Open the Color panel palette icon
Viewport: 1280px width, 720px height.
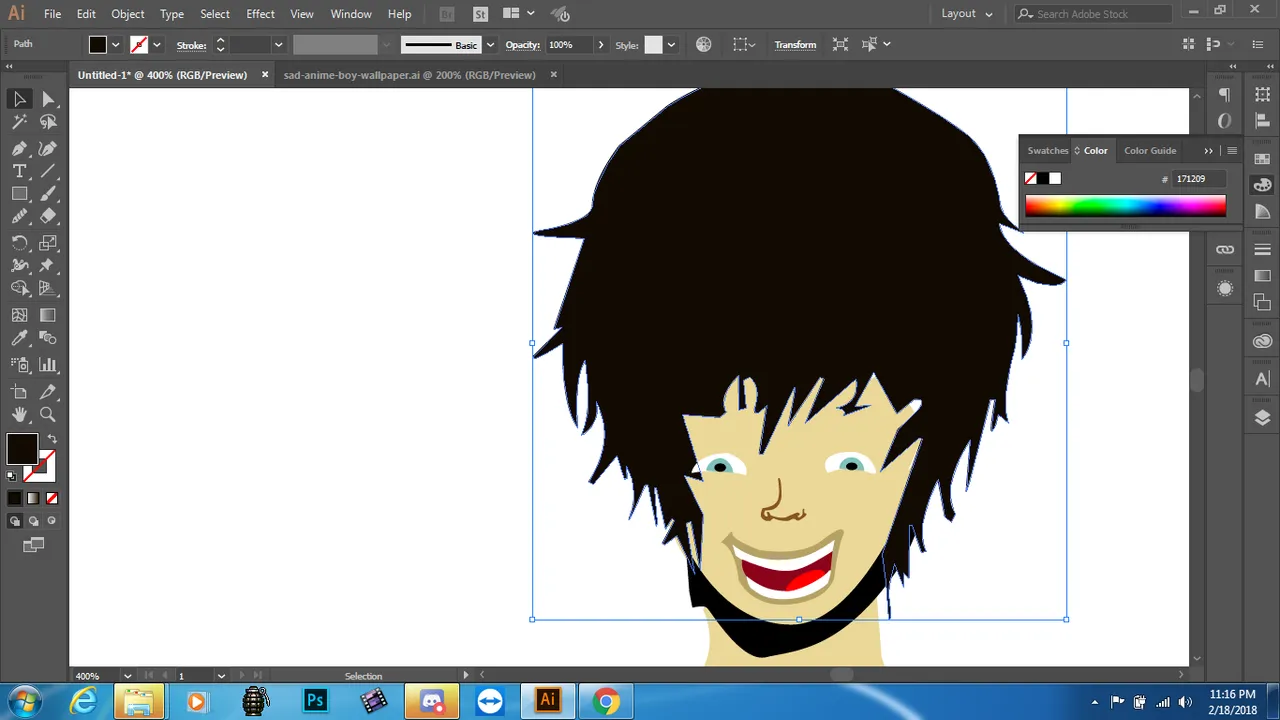(1262, 185)
